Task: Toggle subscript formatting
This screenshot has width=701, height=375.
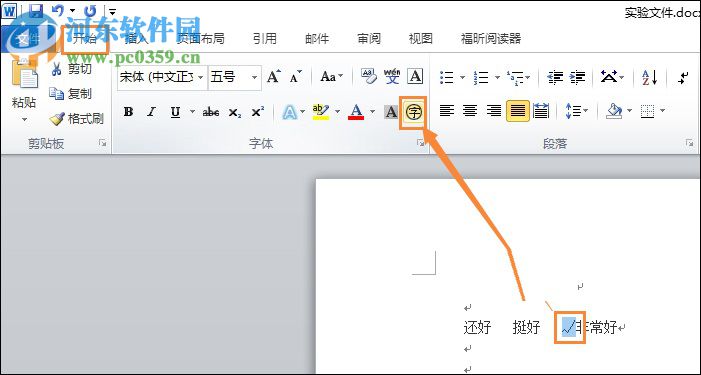Action: (235, 112)
